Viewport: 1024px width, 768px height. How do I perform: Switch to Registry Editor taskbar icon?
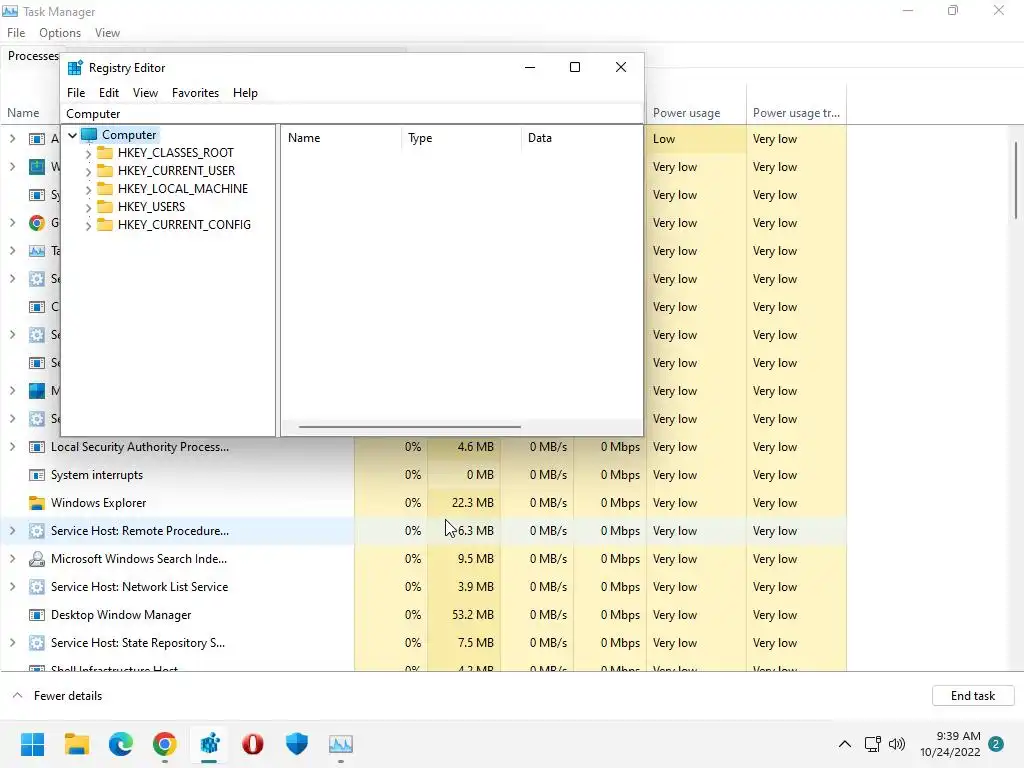coord(209,744)
